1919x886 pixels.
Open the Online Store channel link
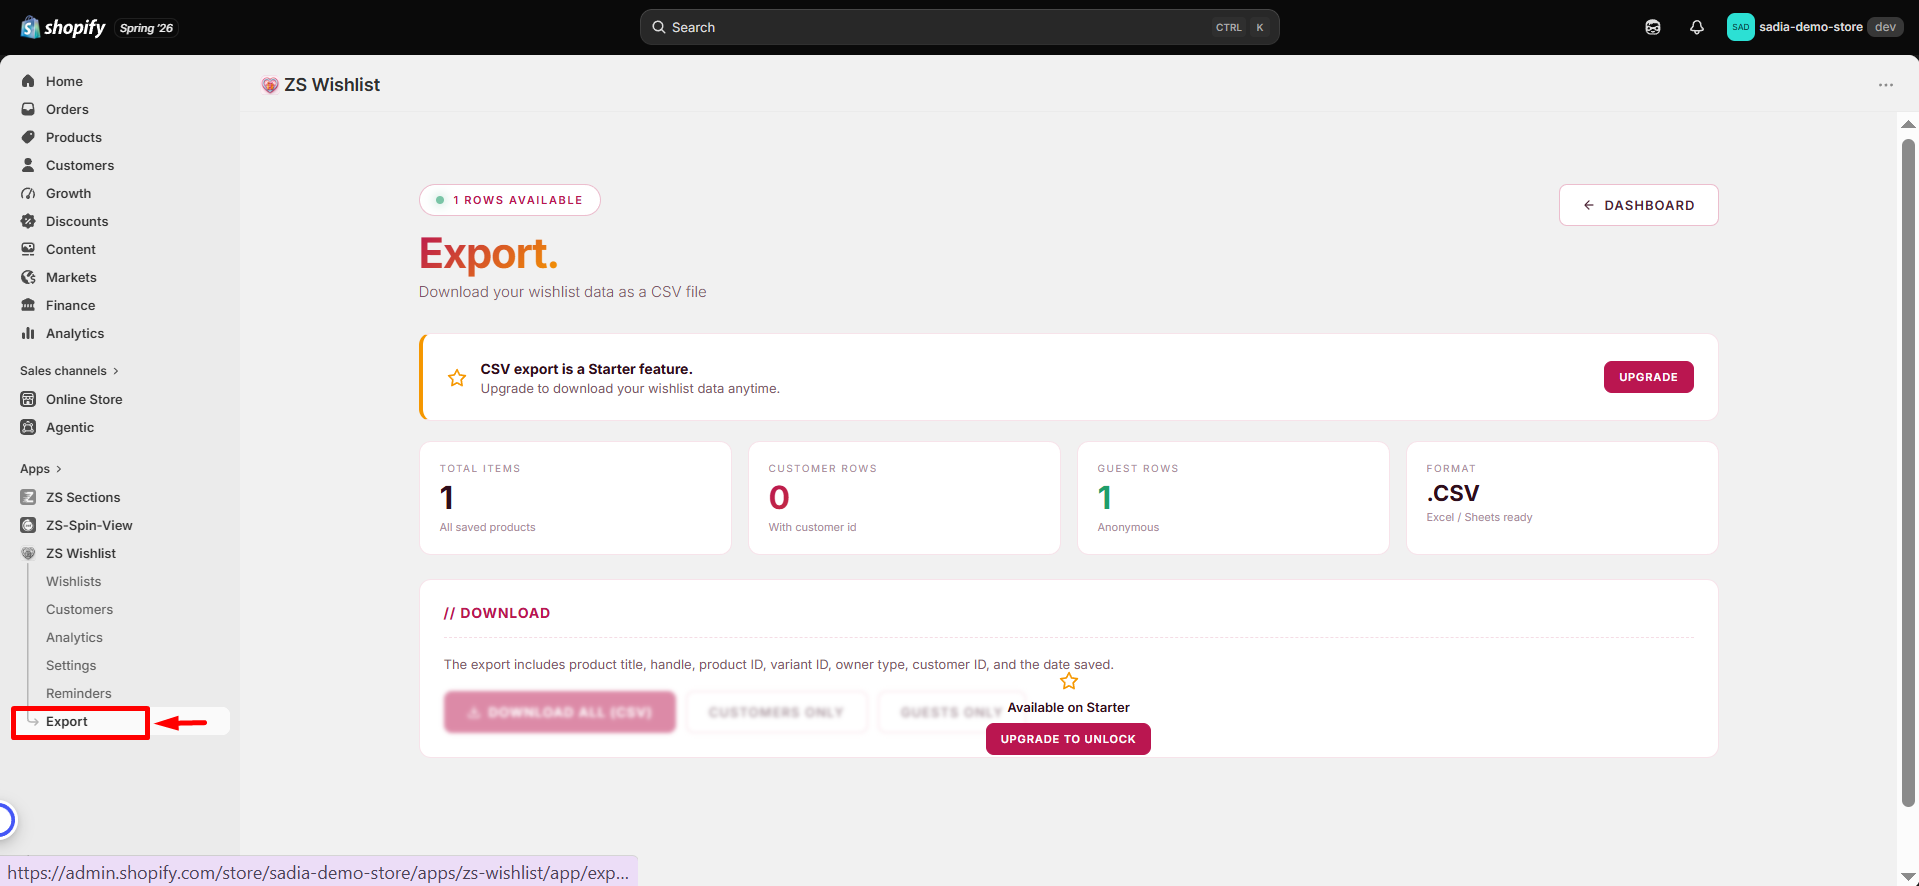click(x=84, y=399)
